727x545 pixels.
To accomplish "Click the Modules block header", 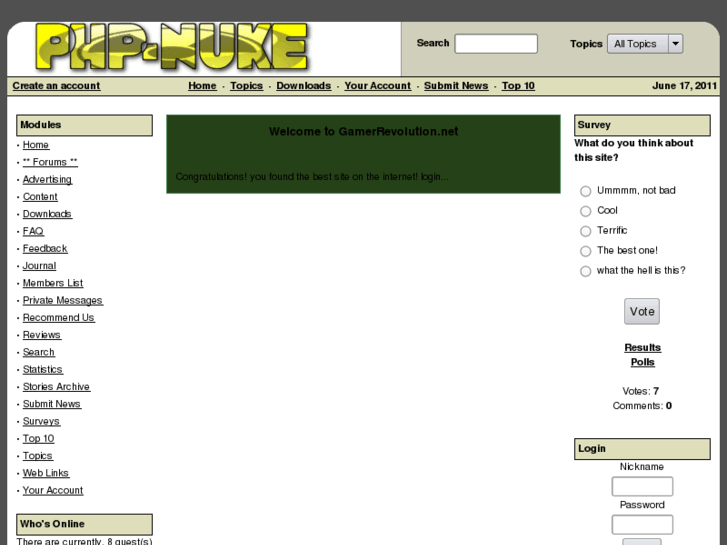I will (84, 125).
